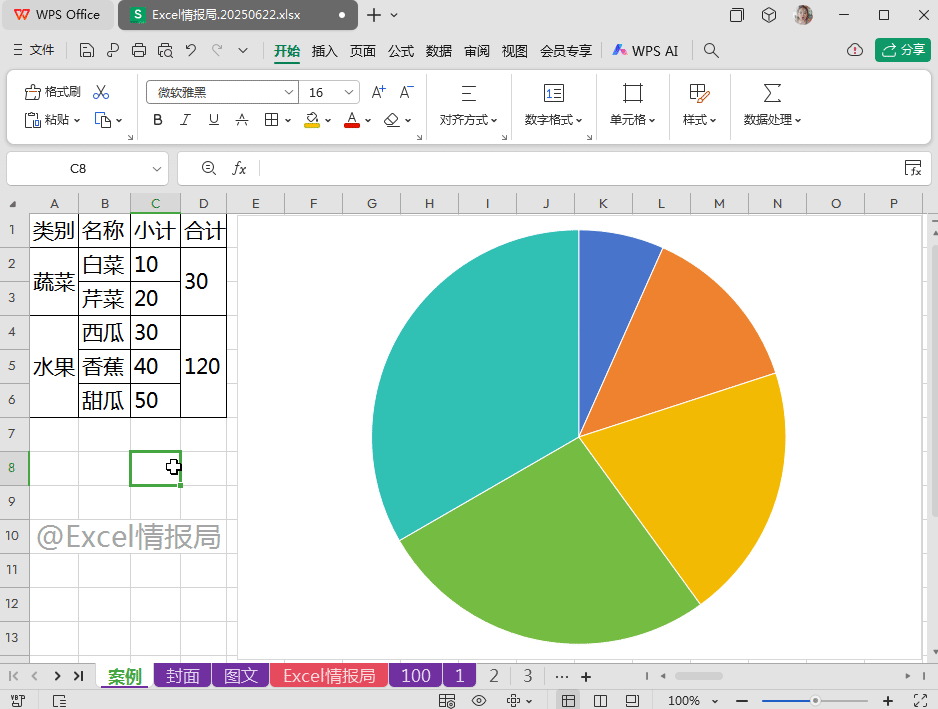Click the cut scissors icon
Screen dimensions: 938x709
tap(101, 92)
